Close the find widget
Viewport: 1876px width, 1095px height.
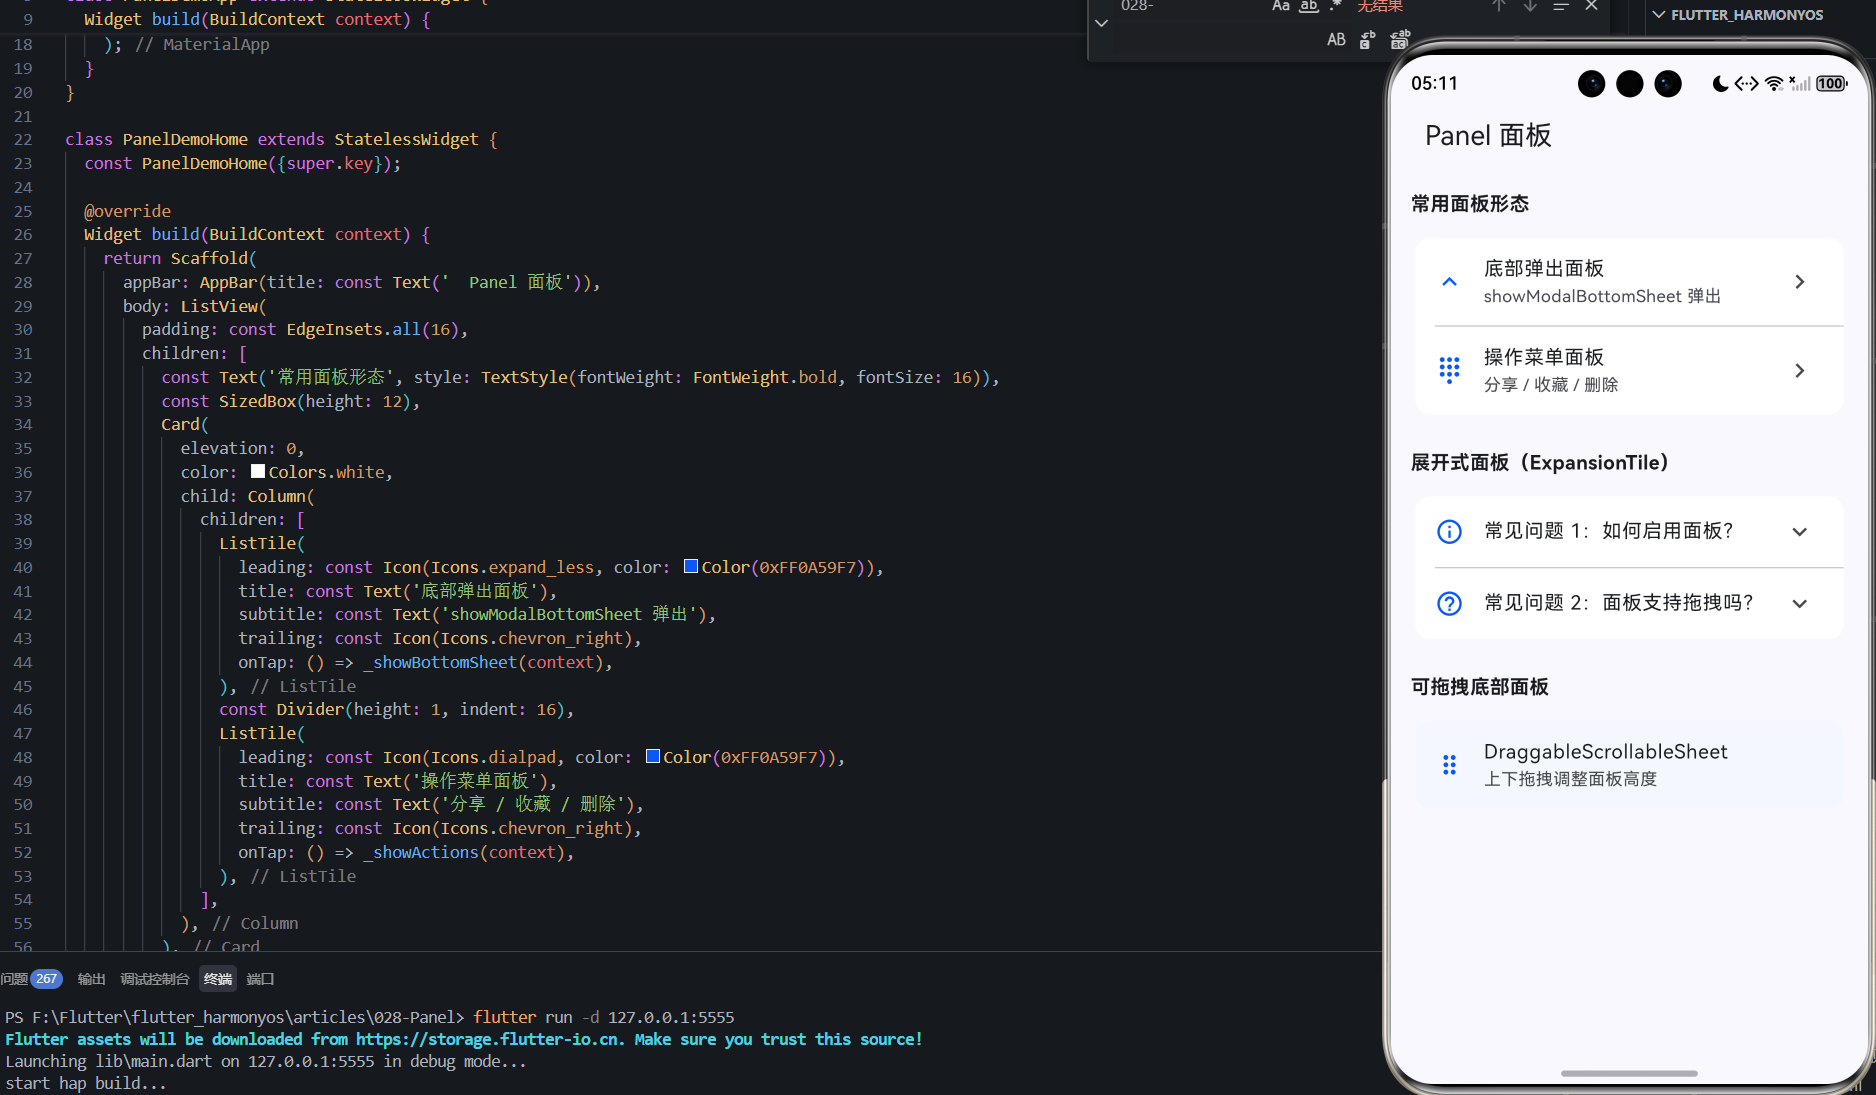(1592, 6)
